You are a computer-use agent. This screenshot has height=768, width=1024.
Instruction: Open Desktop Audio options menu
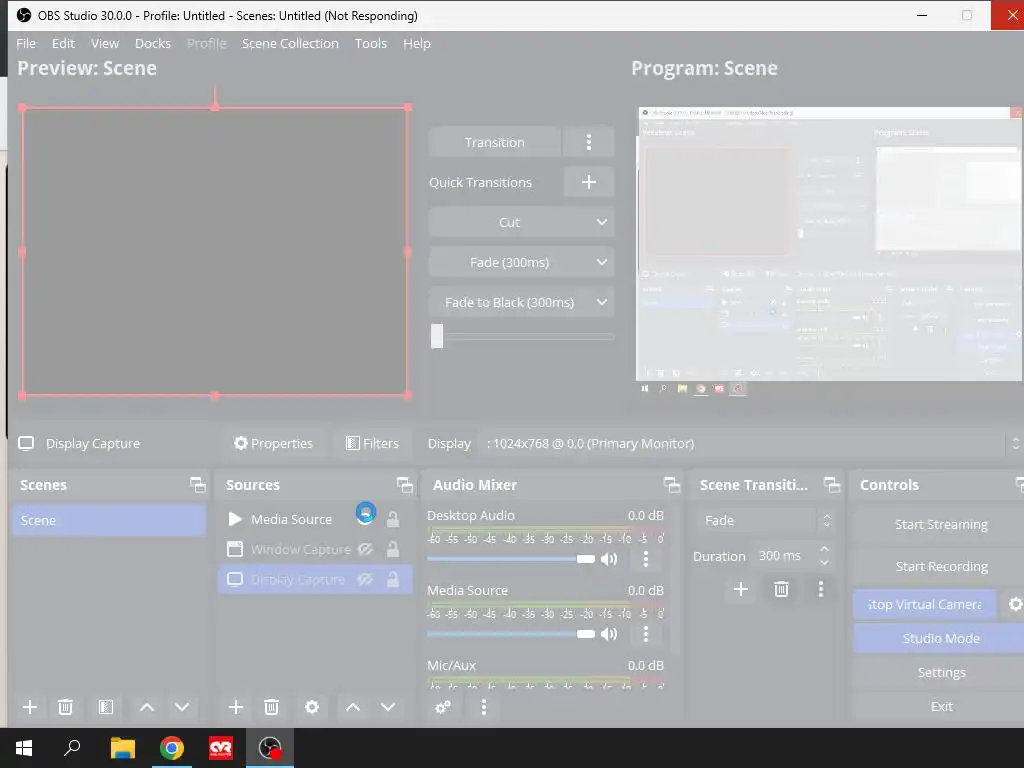click(x=646, y=559)
